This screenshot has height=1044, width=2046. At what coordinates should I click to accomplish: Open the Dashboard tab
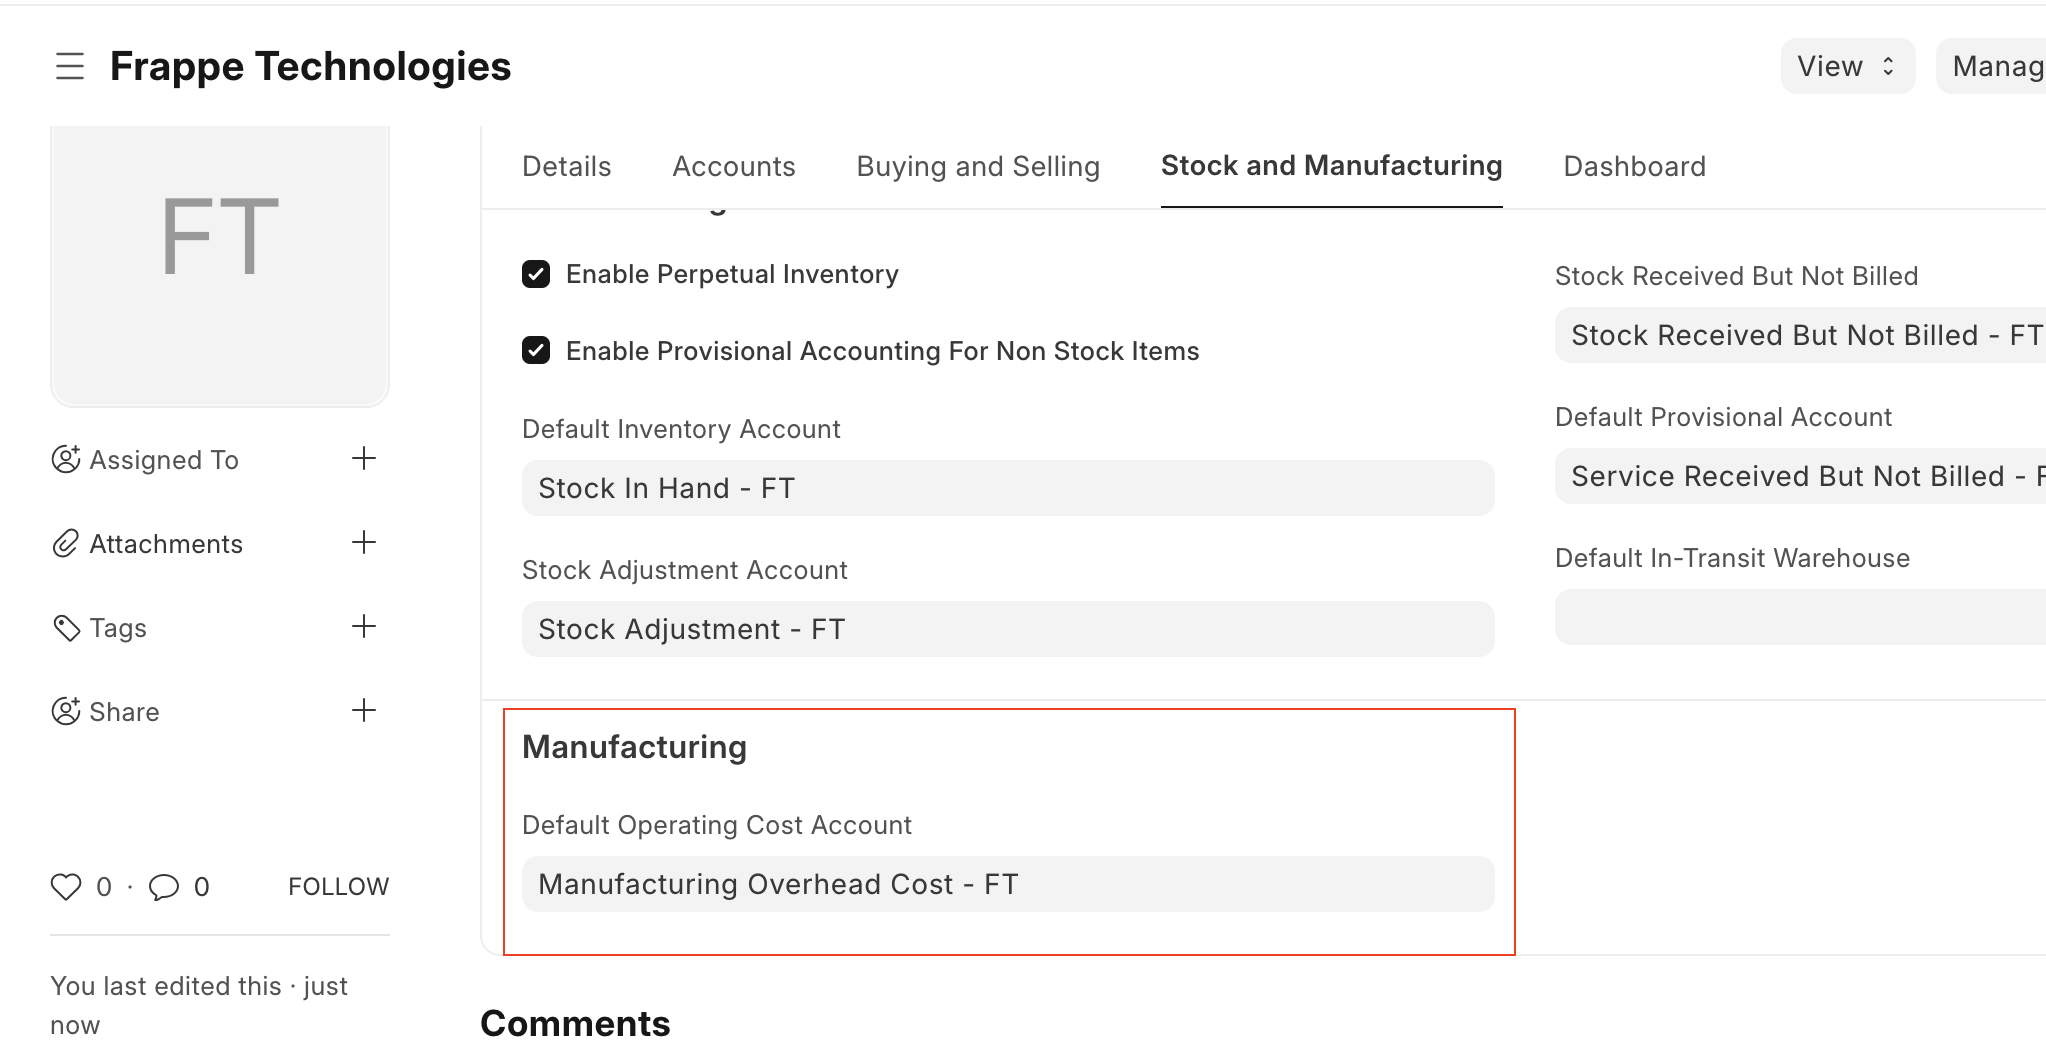tap(1634, 166)
